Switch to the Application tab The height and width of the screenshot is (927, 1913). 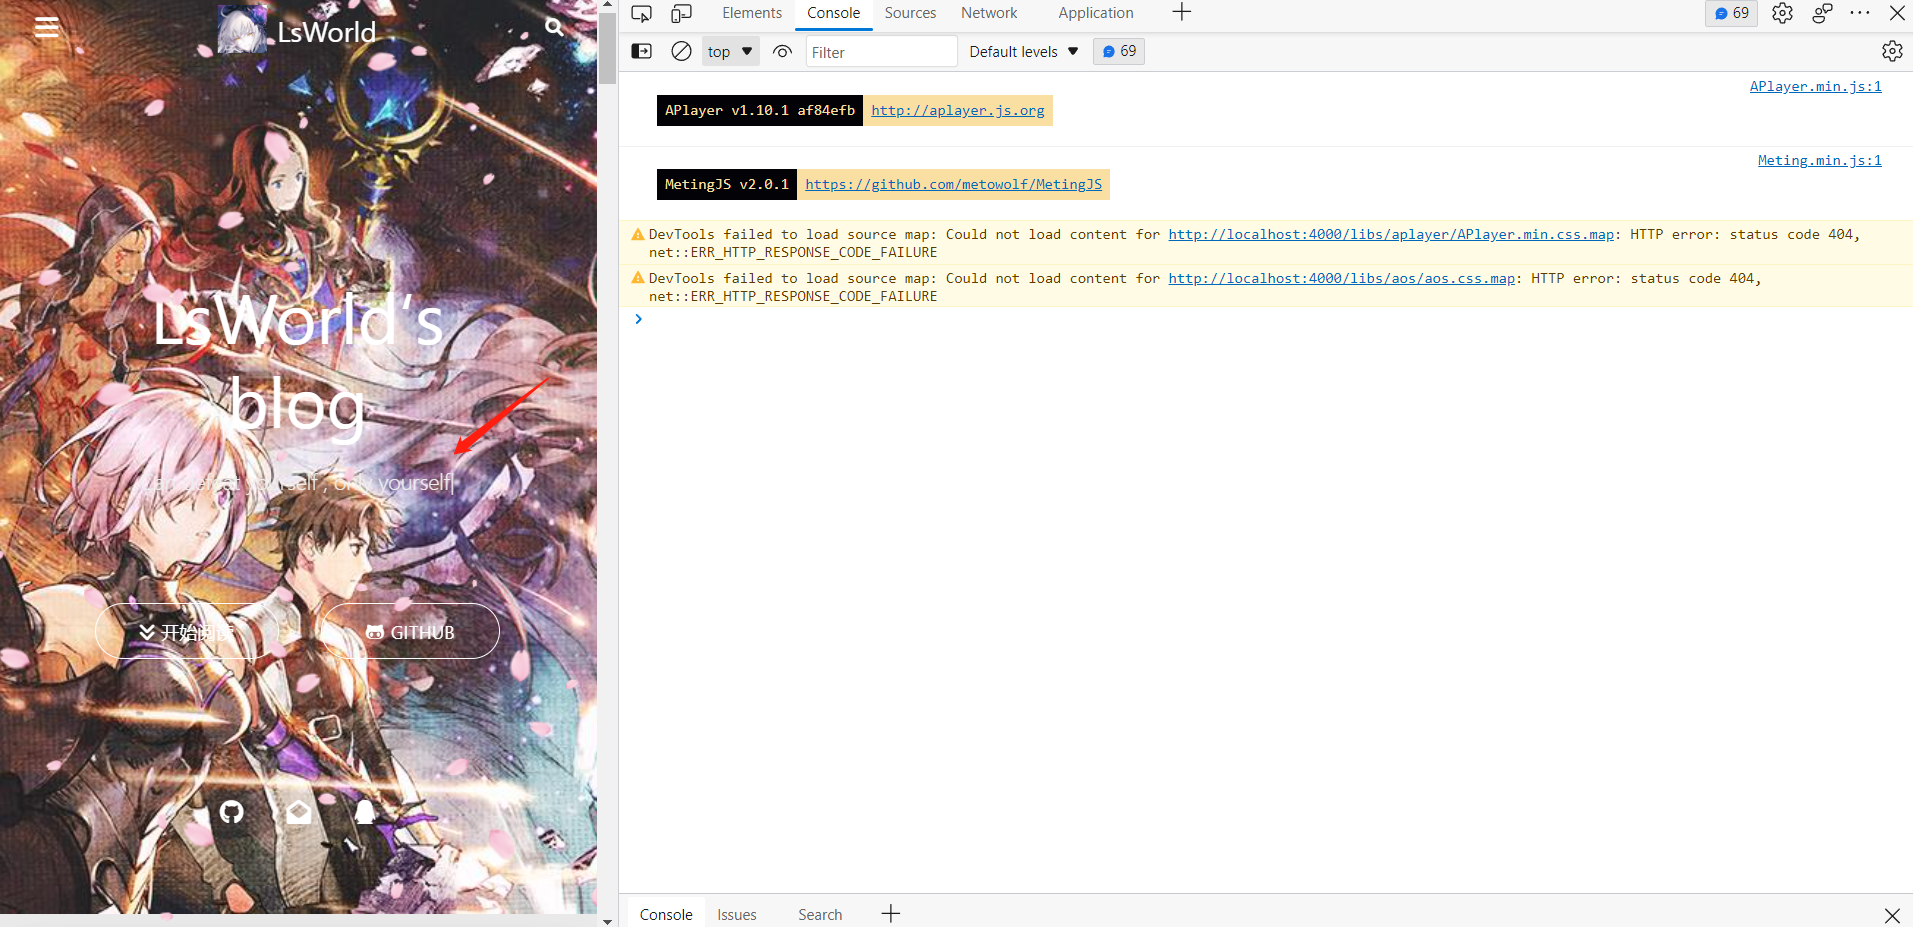click(x=1096, y=13)
